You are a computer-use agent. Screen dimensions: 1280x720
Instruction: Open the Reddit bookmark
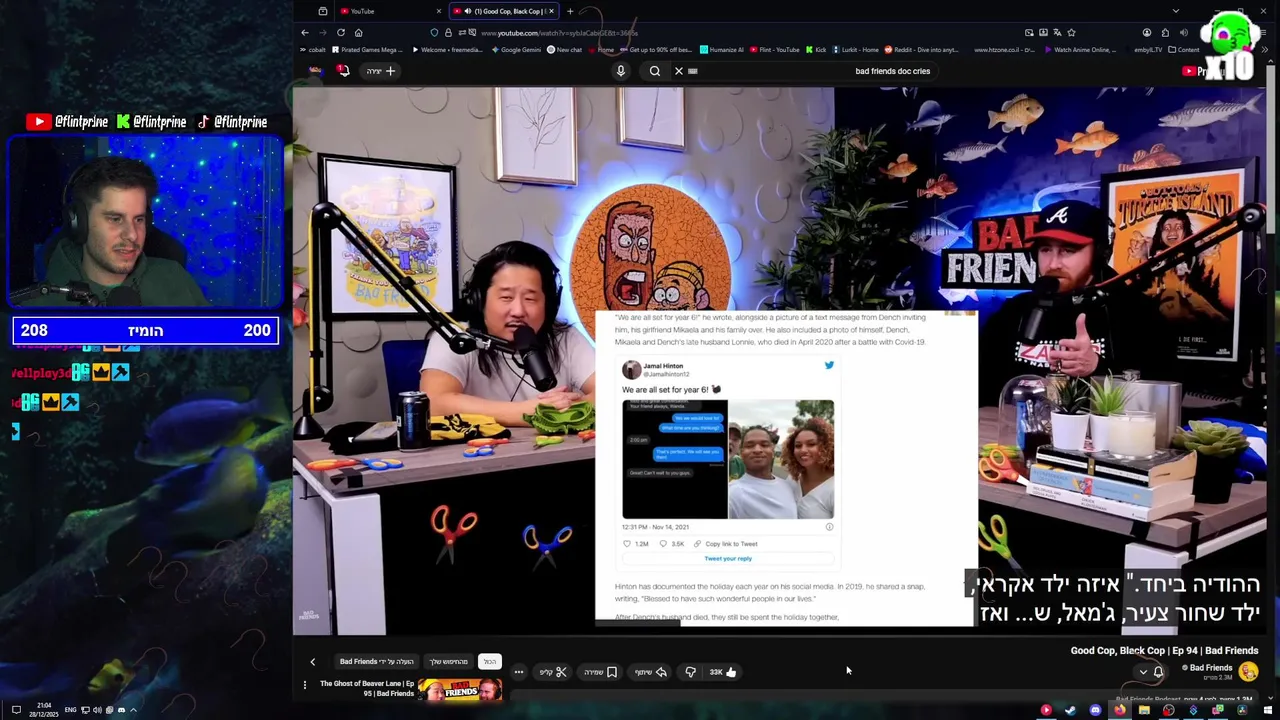click(920, 50)
